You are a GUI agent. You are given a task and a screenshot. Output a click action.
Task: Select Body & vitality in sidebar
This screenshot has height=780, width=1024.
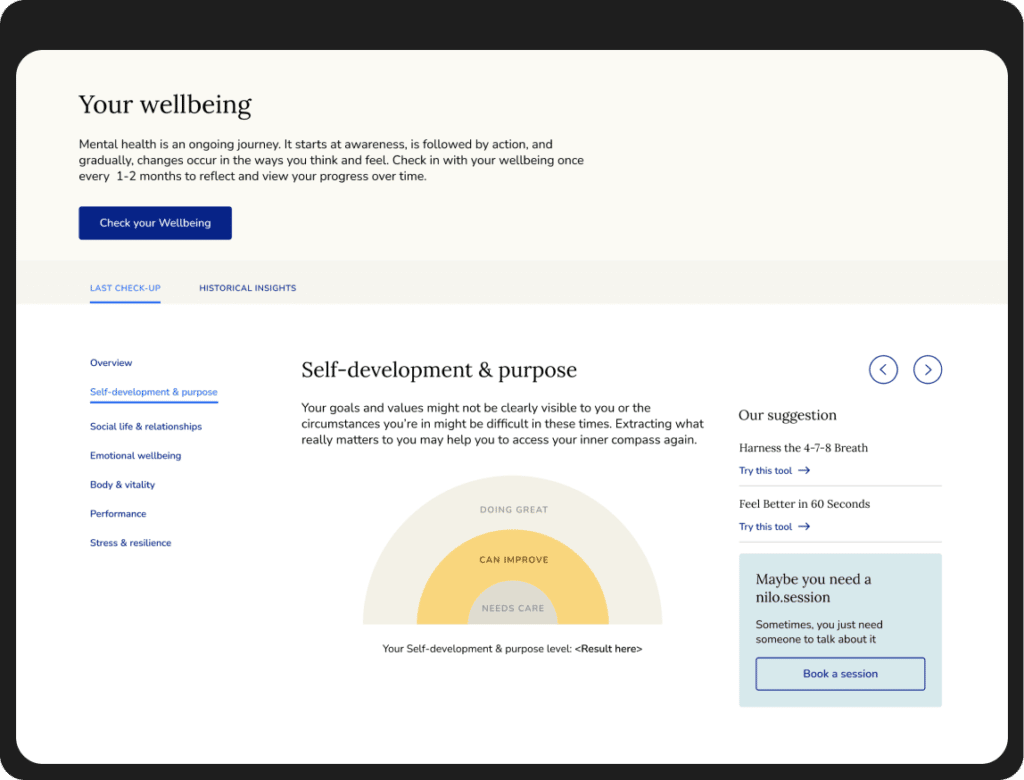point(123,485)
